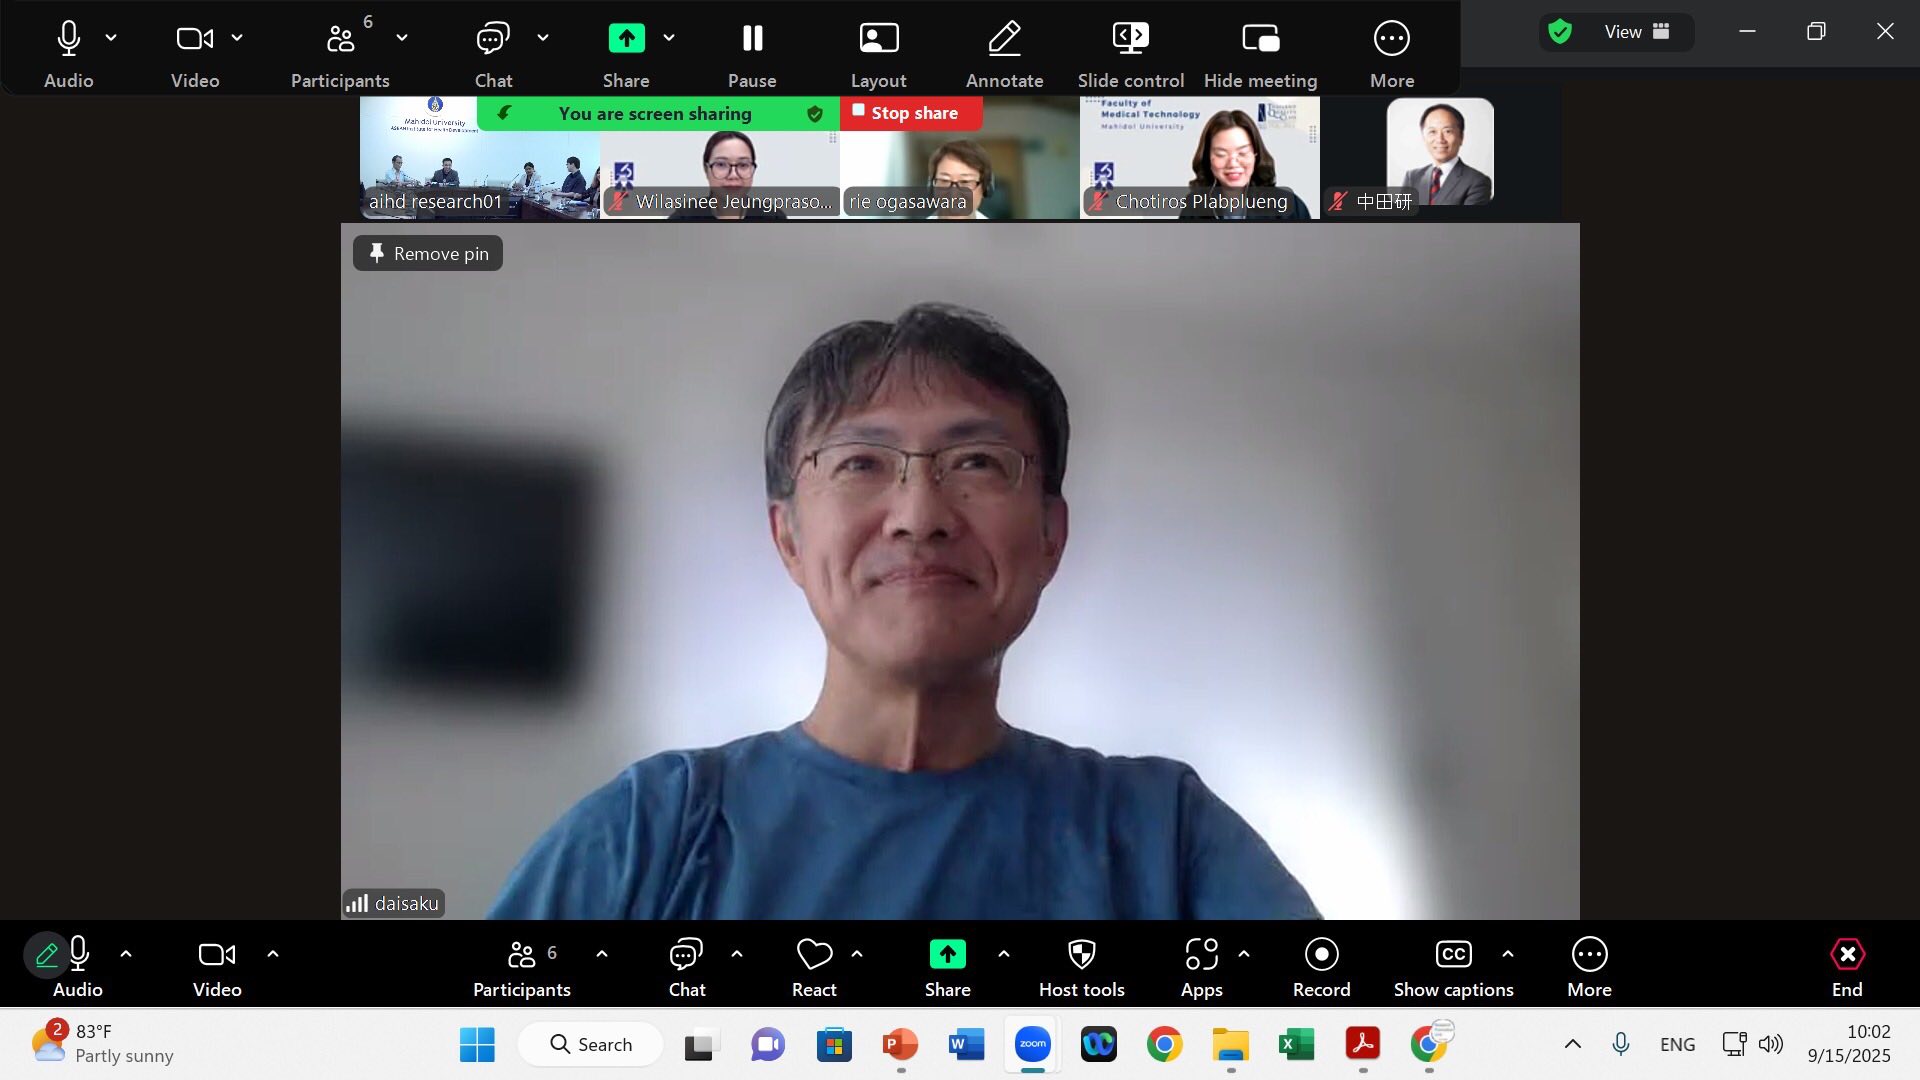Open dropdown arrow next to top Participants
The width and height of the screenshot is (1920, 1080).
point(402,38)
